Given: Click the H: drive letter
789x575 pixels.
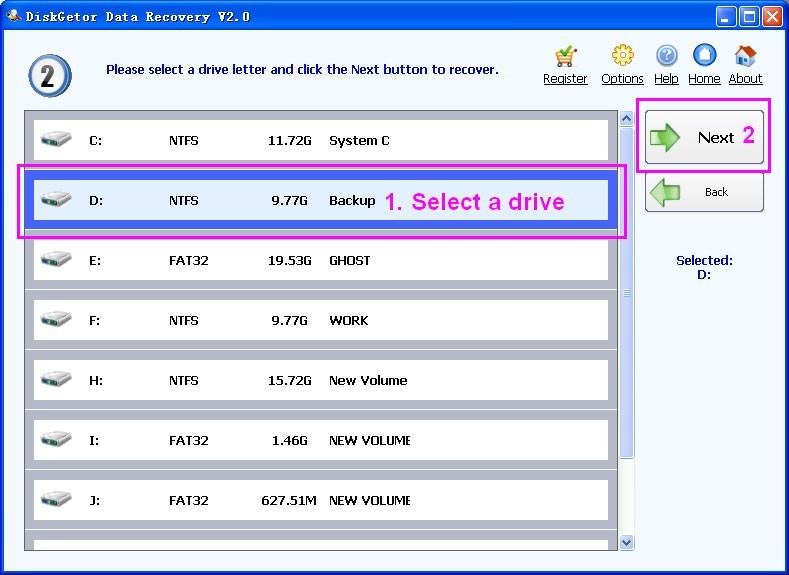Looking at the screenshot, I should pyautogui.click(x=96, y=380).
